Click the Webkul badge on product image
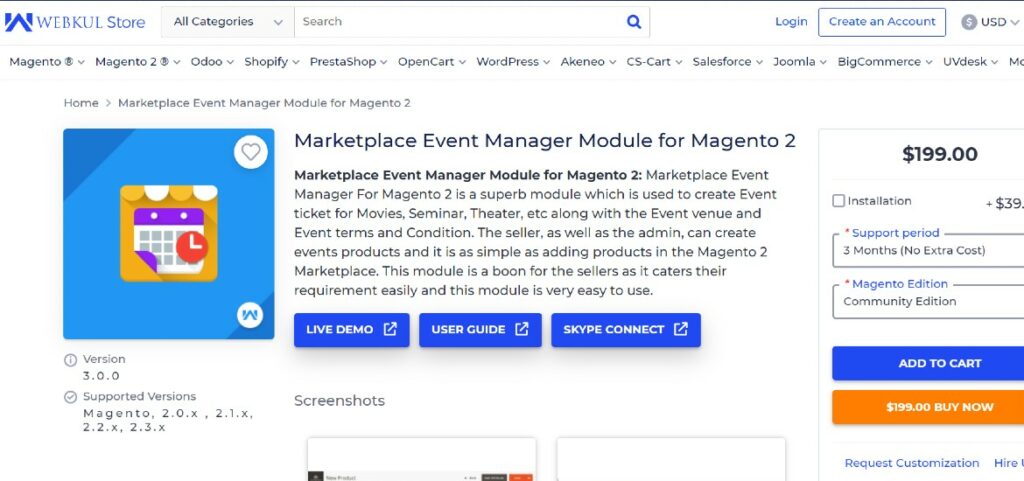The image size is (1024, 481). (x=249, y=315)
